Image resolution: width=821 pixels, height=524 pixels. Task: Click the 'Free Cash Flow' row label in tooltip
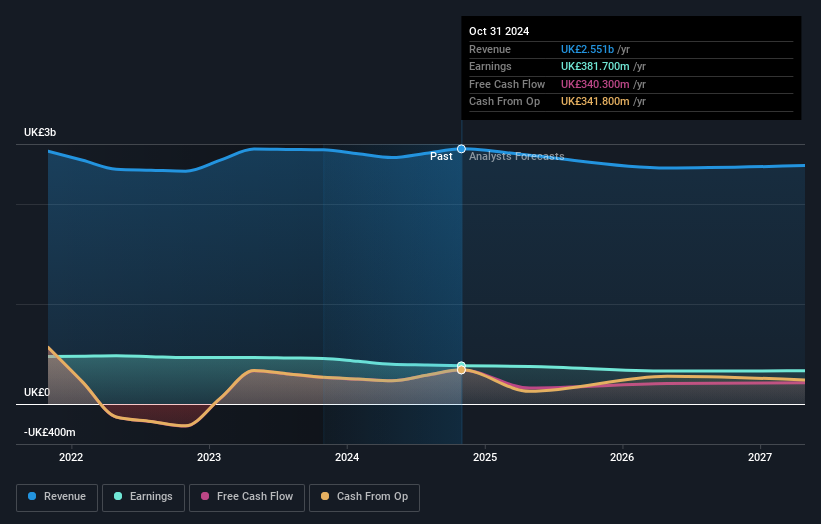point(507,84)
